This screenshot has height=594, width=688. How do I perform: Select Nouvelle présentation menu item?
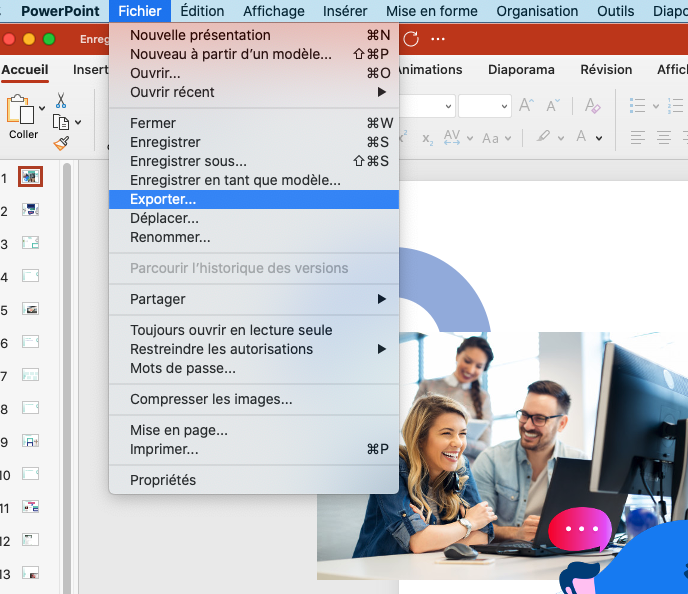coord(254,35)
